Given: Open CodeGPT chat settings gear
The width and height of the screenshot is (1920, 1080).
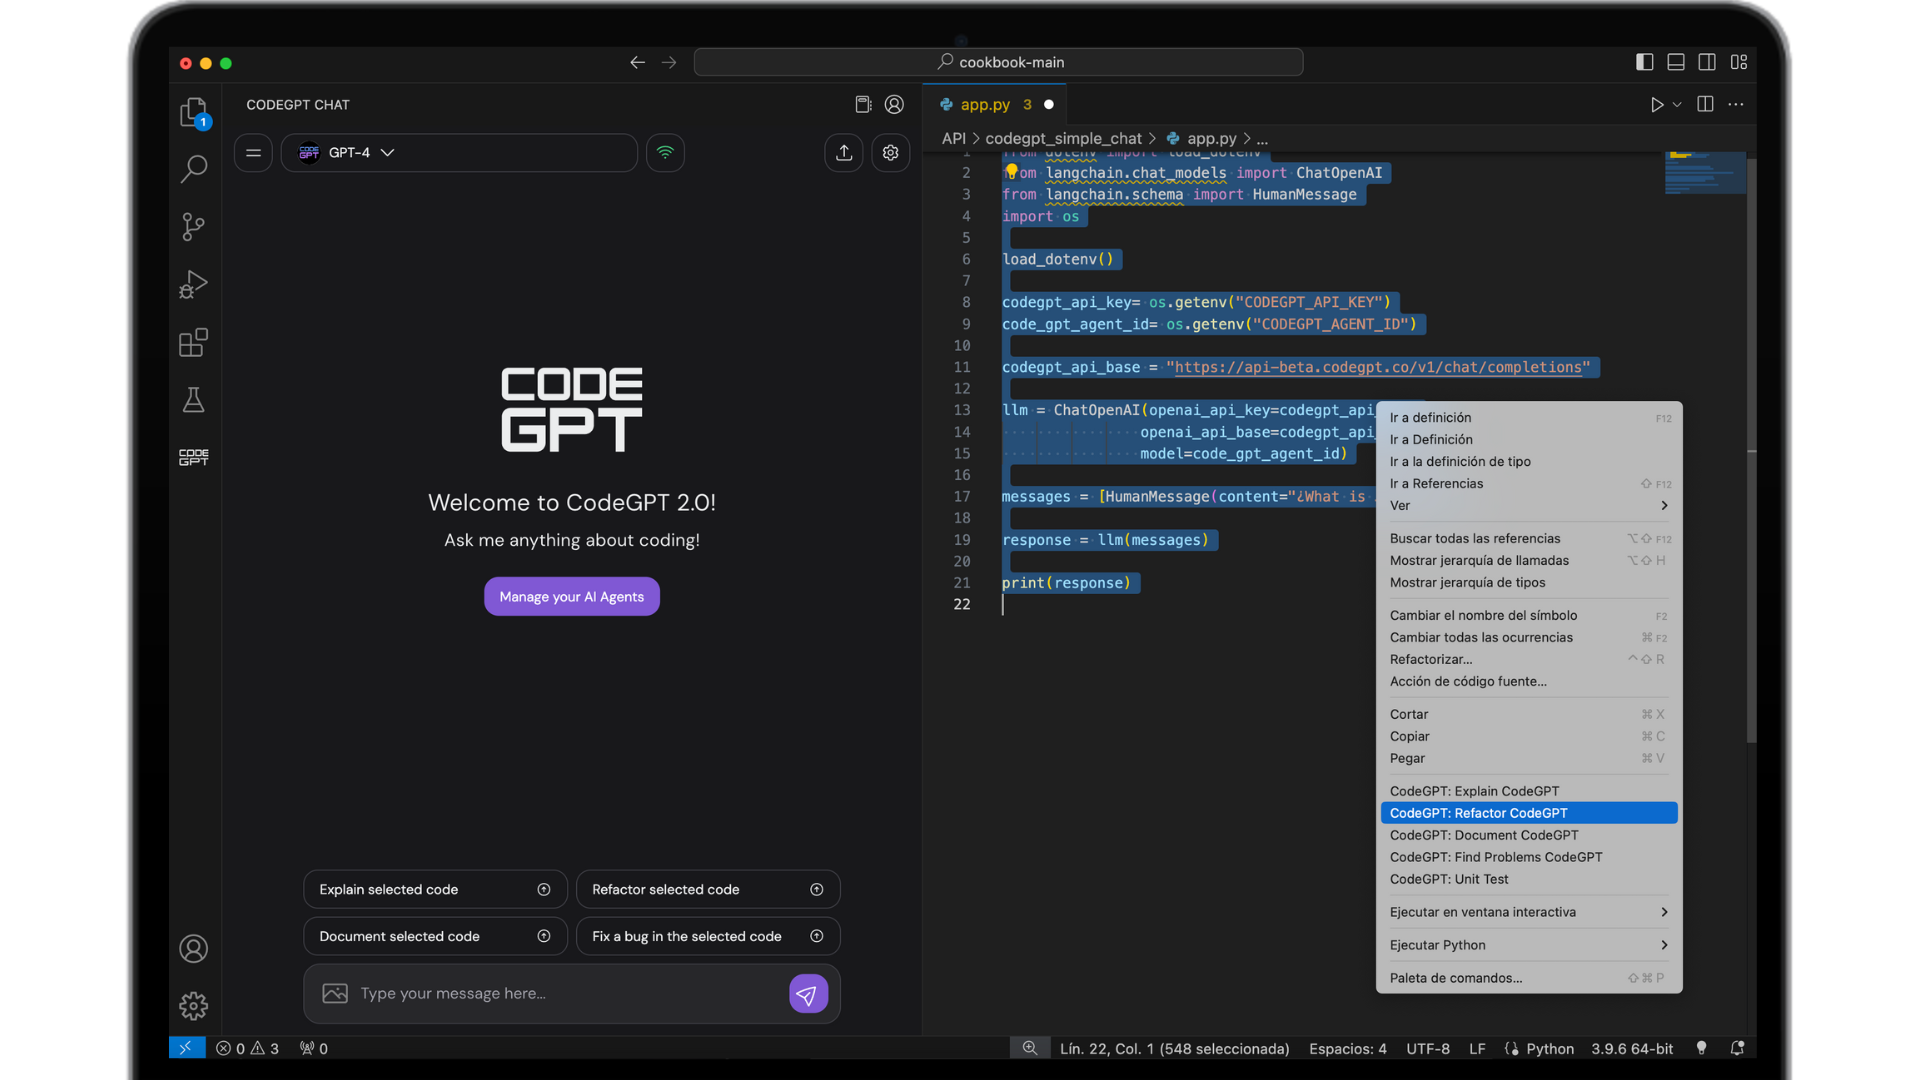Looking at the screenshot, I should click(890, 153).
